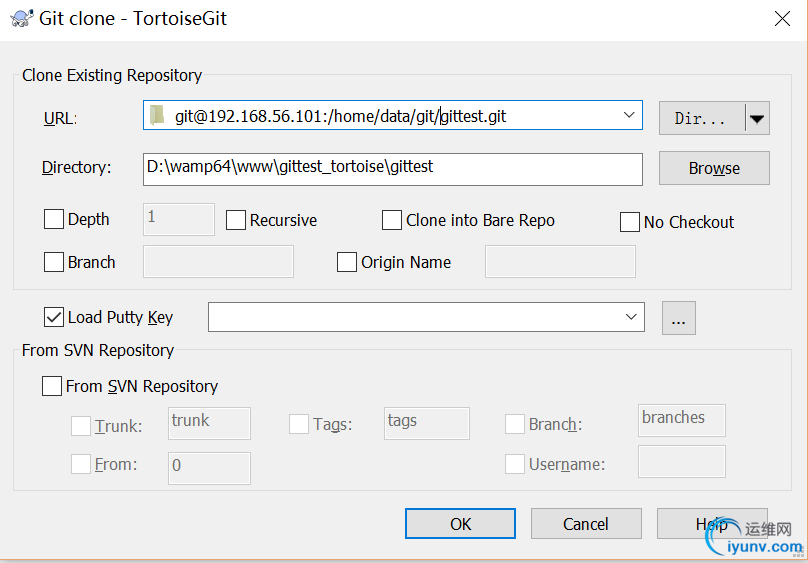Enable the Branch checkbox under Clone Existing Repository
The width and height of the screenshot is (808, 563).
click(x=54, y=262)
